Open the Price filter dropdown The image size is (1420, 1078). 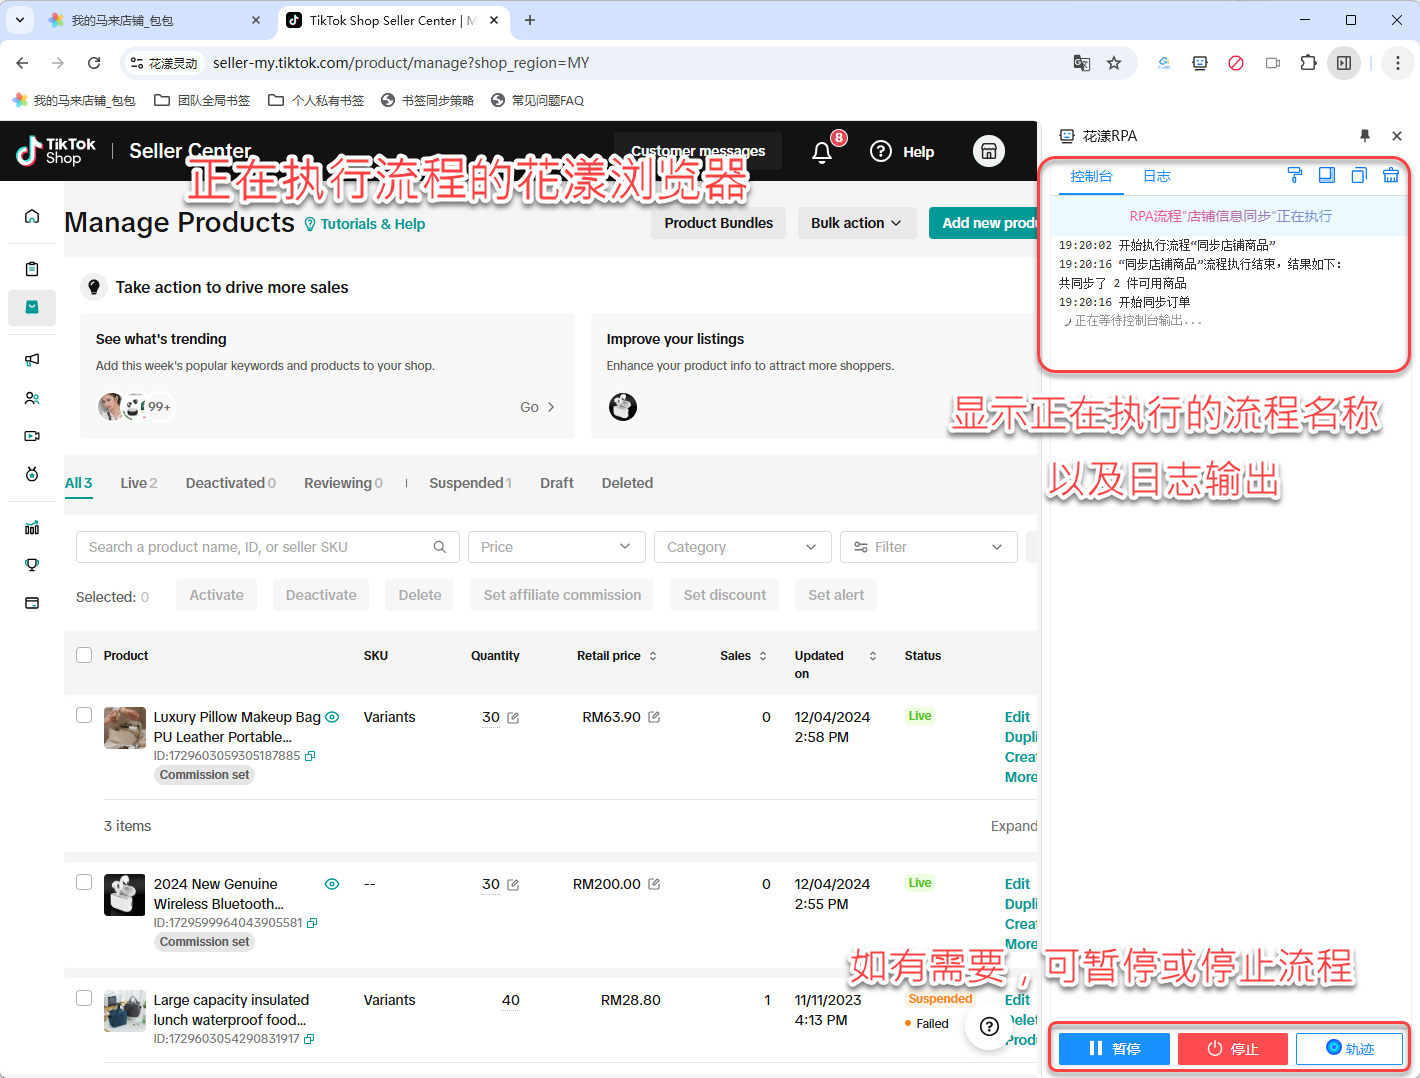(x=557, y=547)
